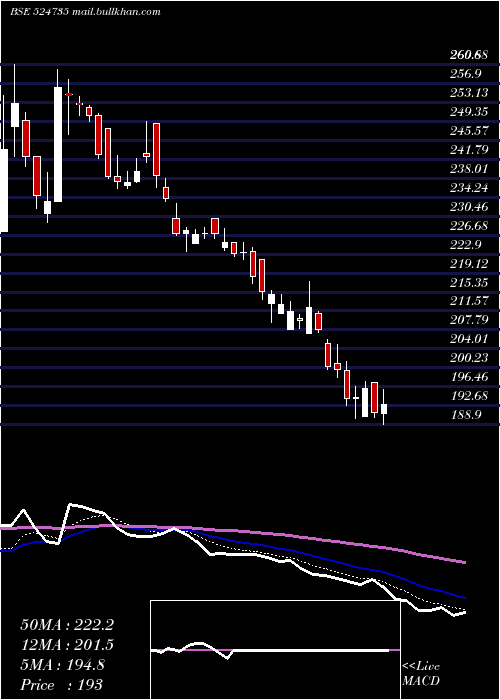Click the tallest white candlestick near 256
This screenshot has height=700, width=500.
point(58,144)
